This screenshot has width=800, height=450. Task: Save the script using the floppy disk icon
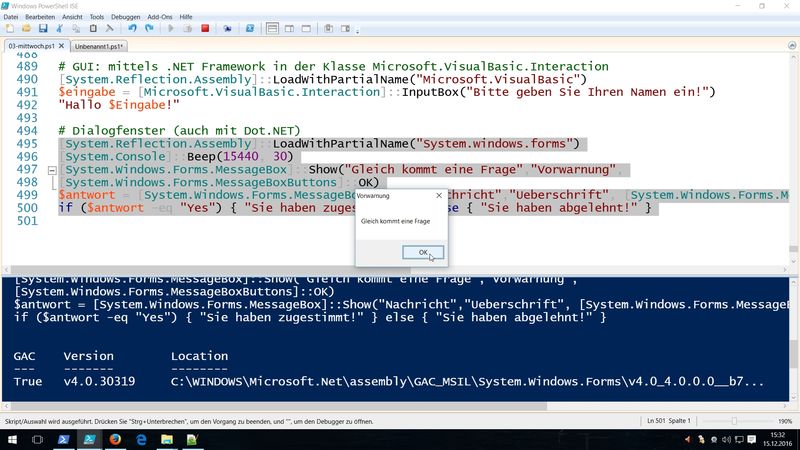pos(43,29)
